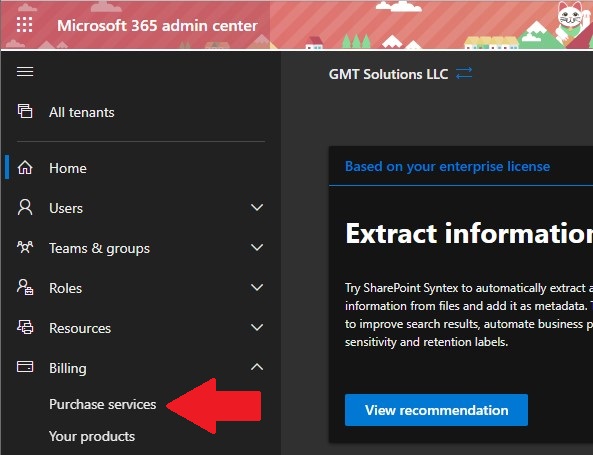The height and width of the screenshot is (455, 593).
Task: Click the Billing card icon
Action: point(25,367)
